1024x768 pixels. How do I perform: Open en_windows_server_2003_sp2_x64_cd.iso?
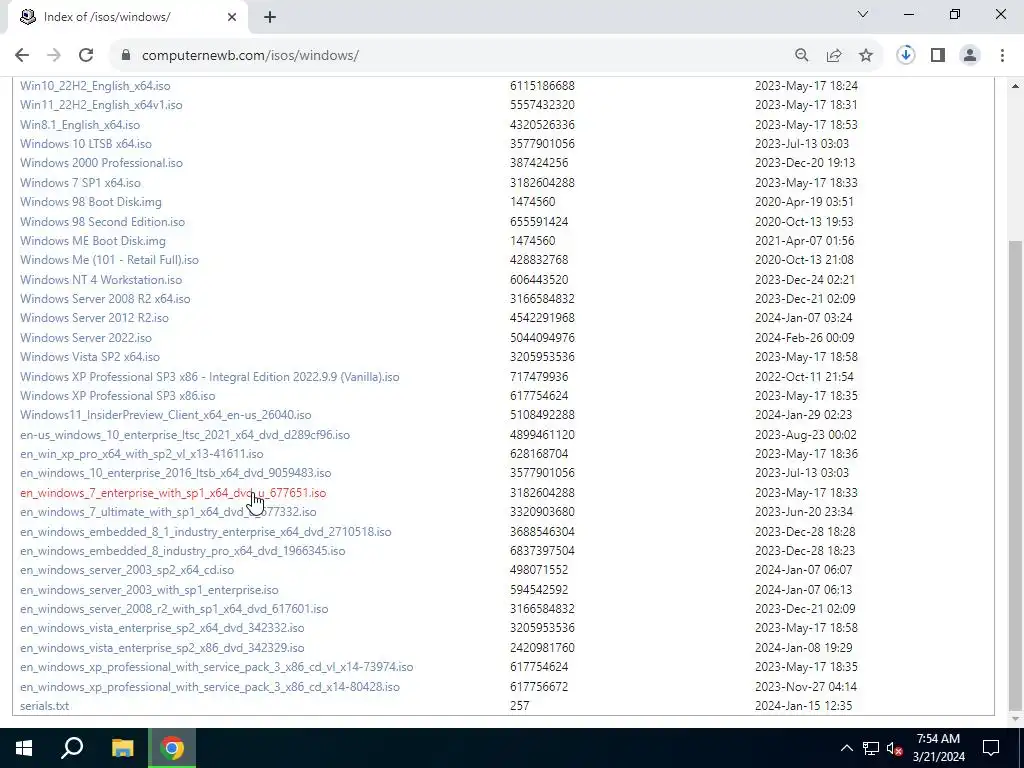coord(127,570)
